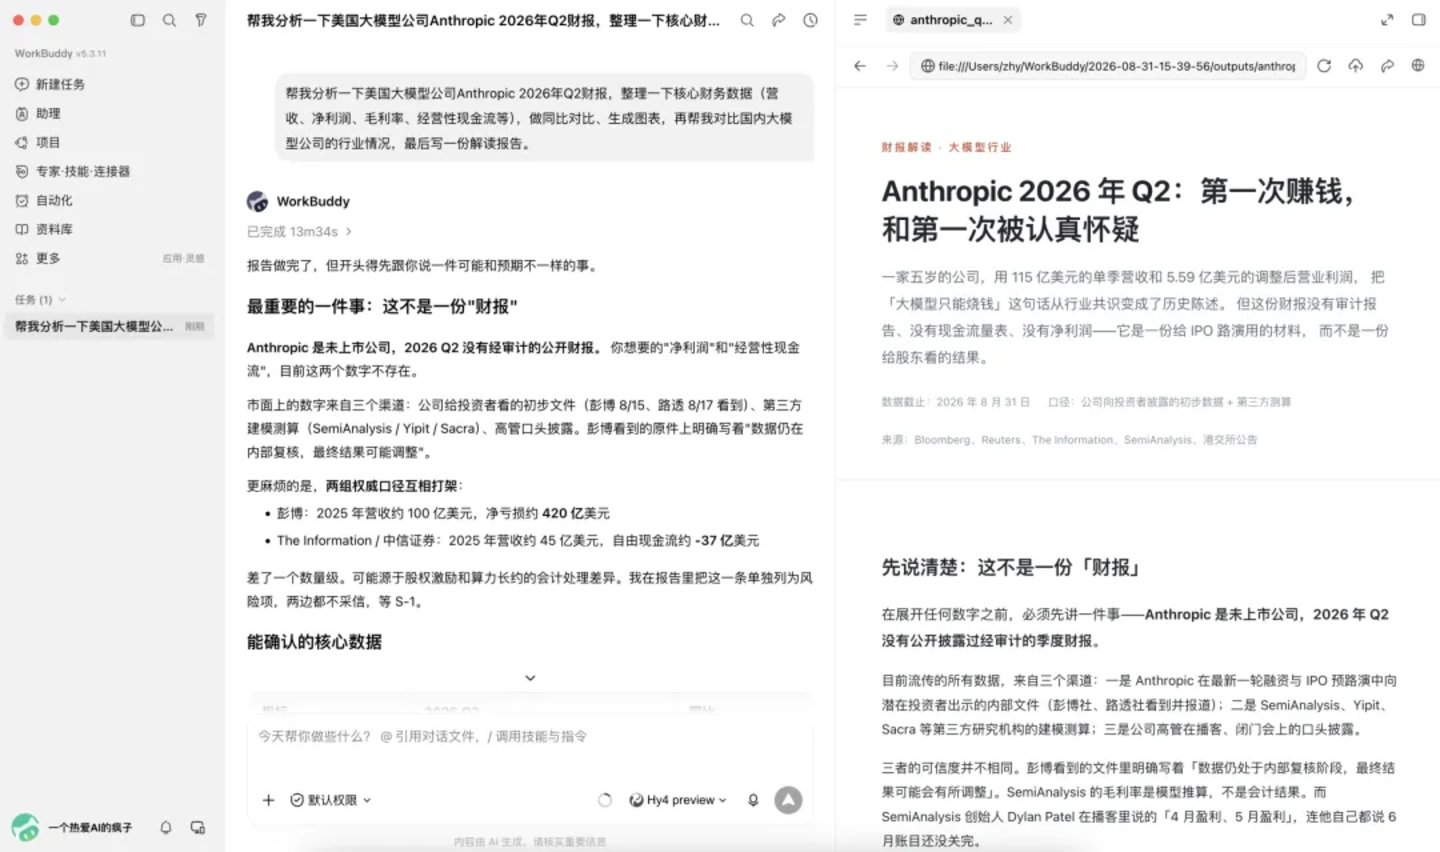Reload the preview page
This screenshot has height=852, width=1440.
[x=1324, y=66]
